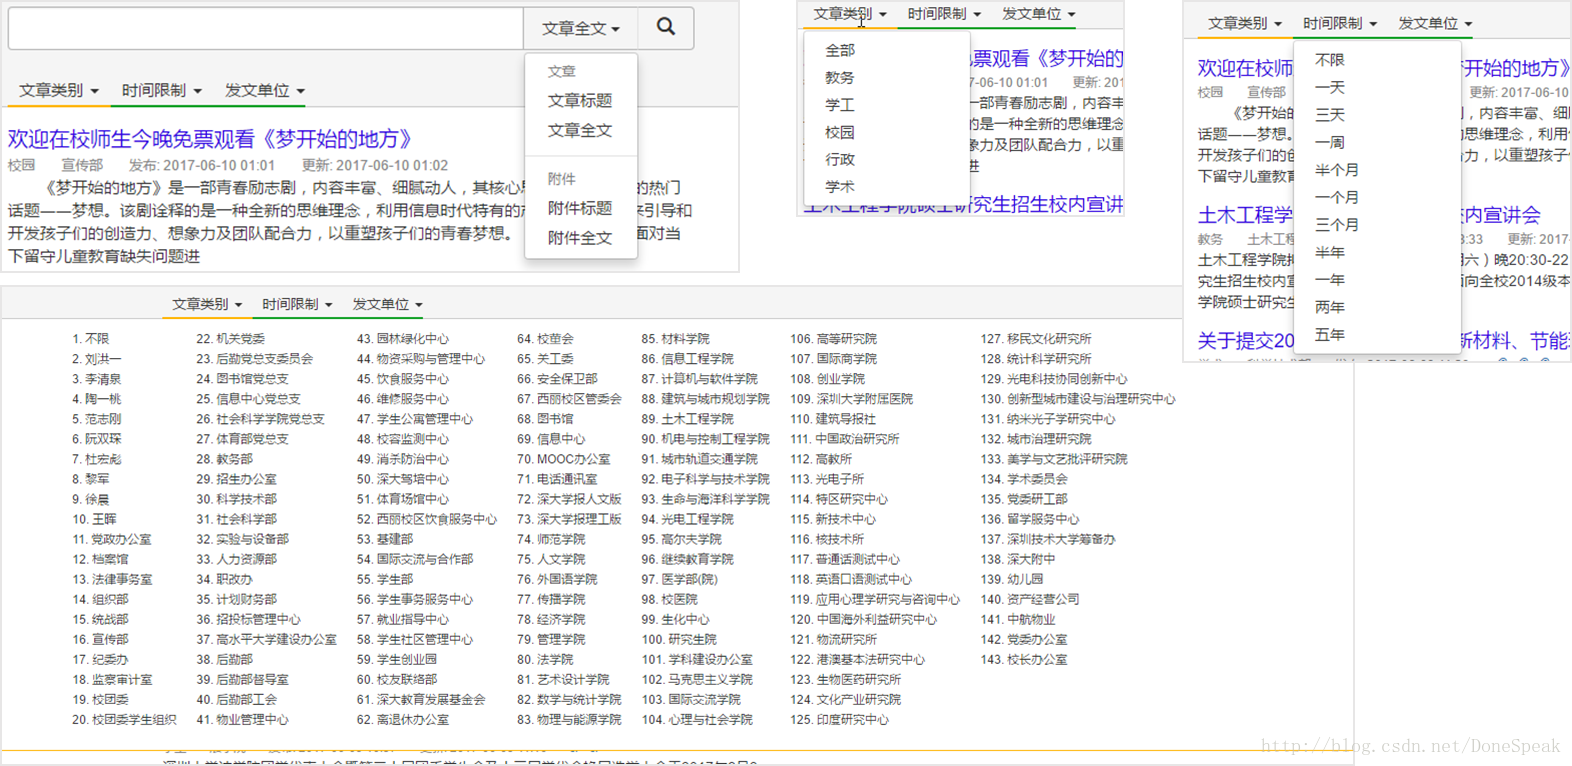Expand 时间限制 filter under the search box
Viewport: 1572px width, 766px height.
tap(162, 90)
